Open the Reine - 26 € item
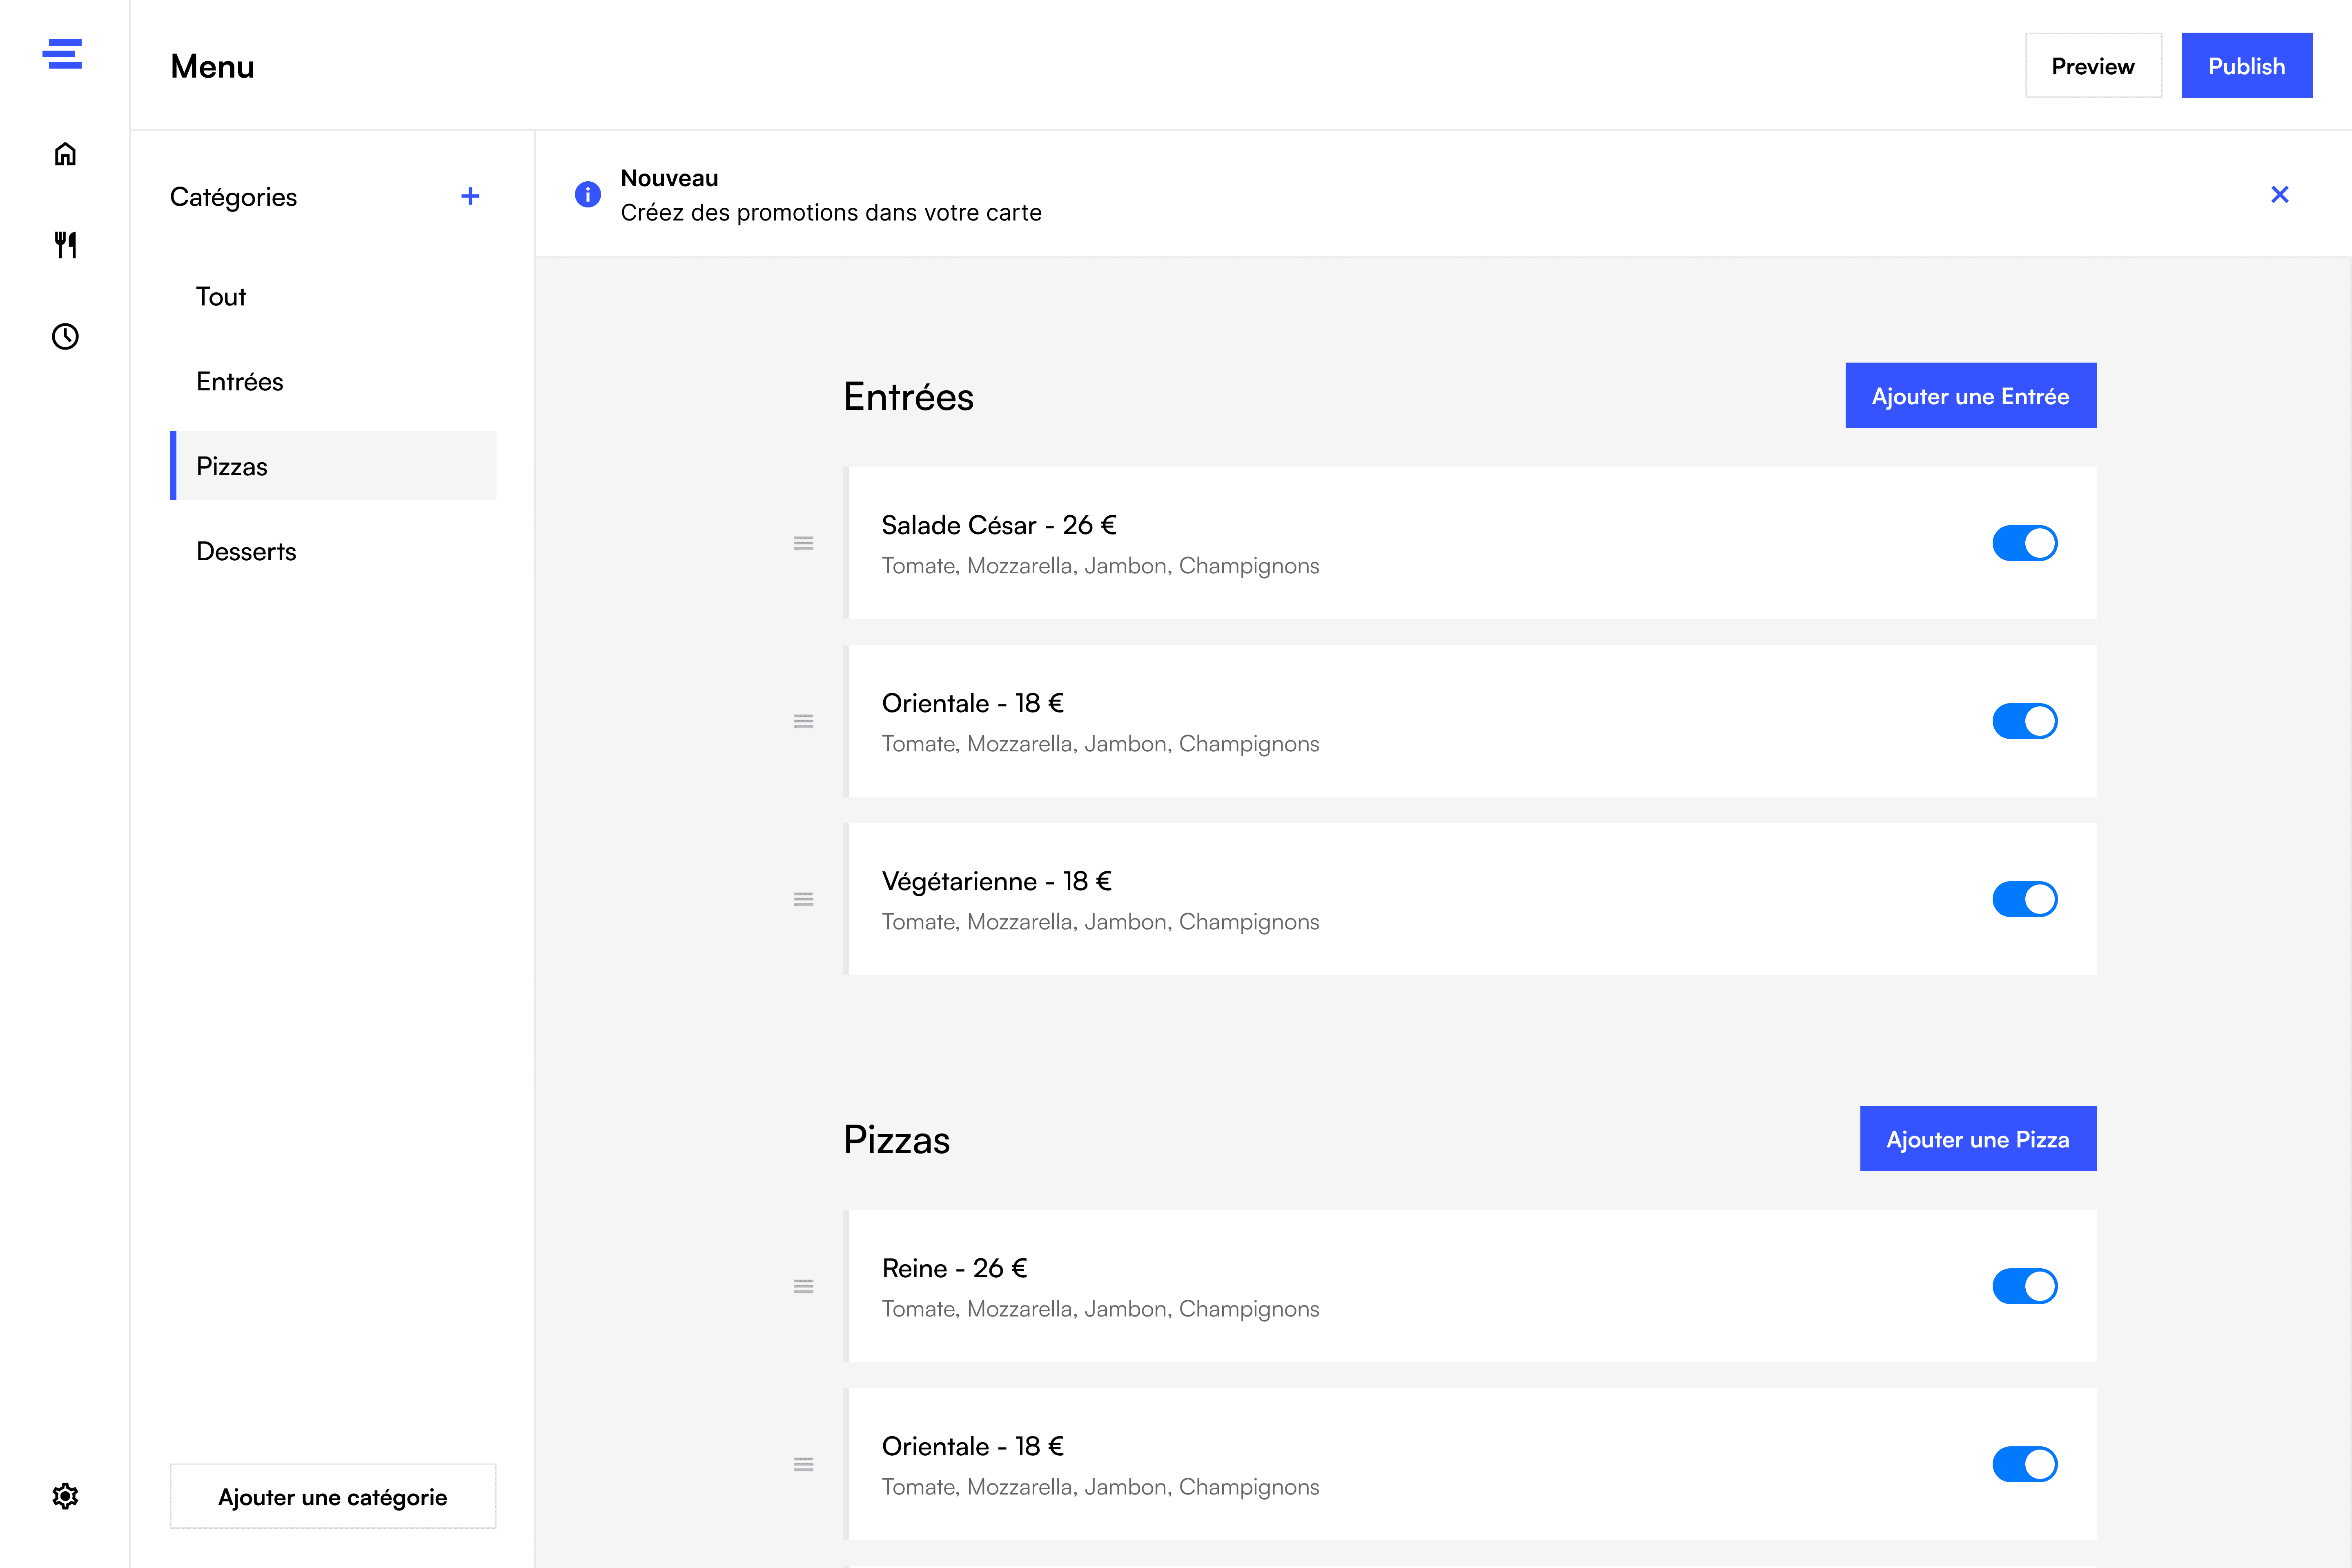This screenshot has width=2352, height=1568. (x=1470, y=1286)
